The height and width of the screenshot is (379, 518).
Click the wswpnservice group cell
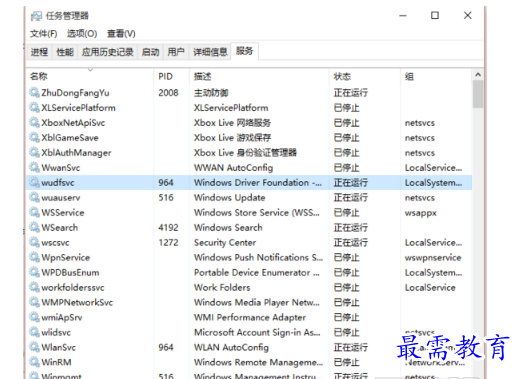pos(433,258)
